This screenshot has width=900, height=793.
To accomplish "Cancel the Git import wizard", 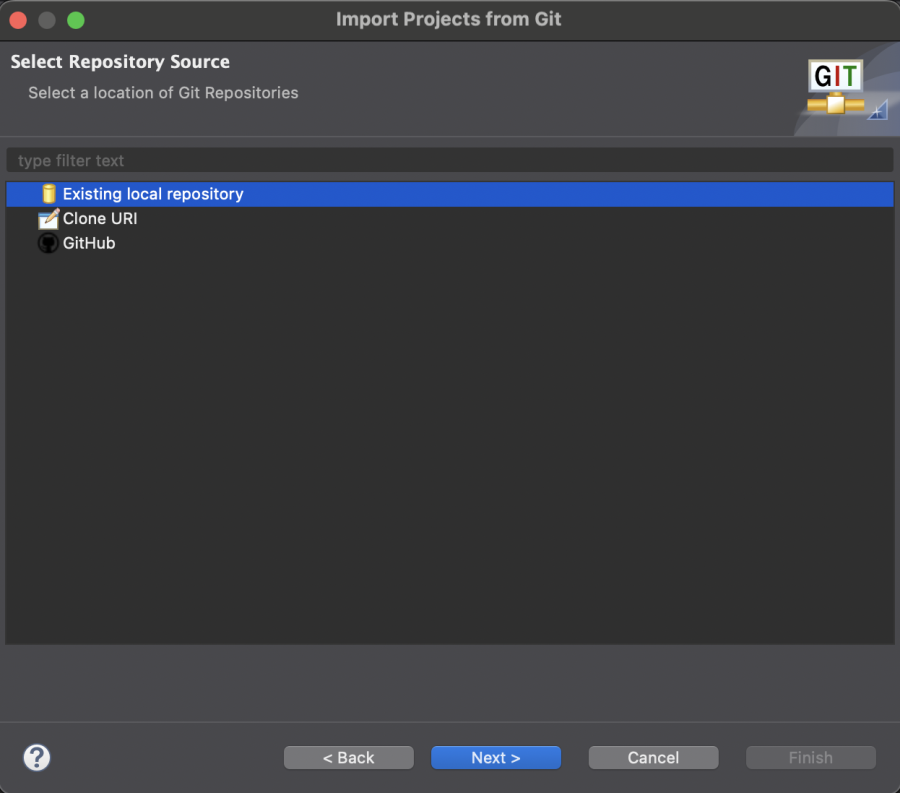I will pyautogui.click(x=653, y=758).
